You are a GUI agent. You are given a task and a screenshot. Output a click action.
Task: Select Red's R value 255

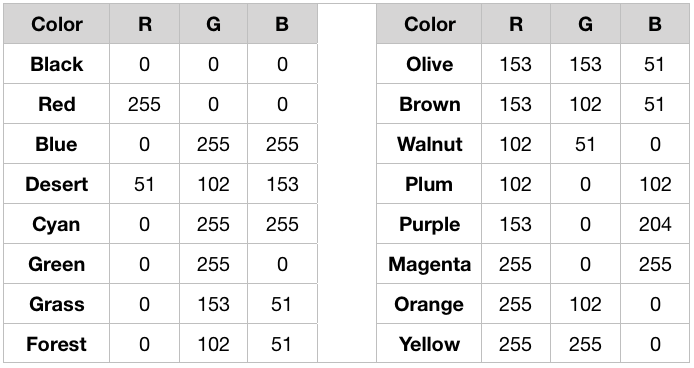pyautogui.click(x=144, y=104)
